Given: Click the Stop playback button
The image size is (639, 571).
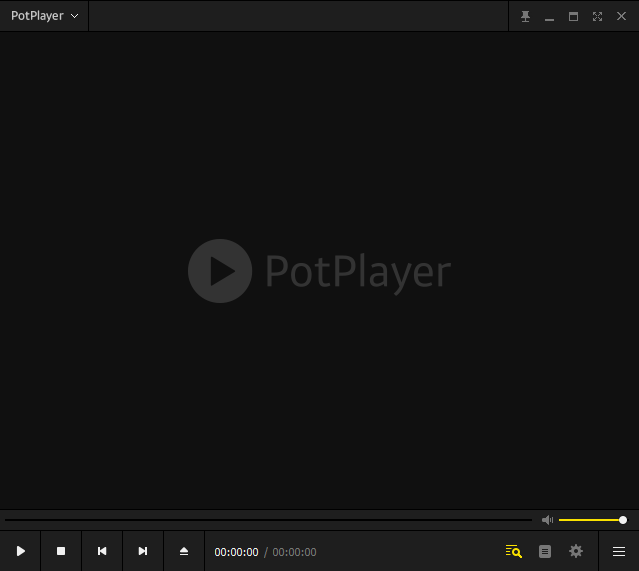Looking at the screenshot, I should [61, 551].
